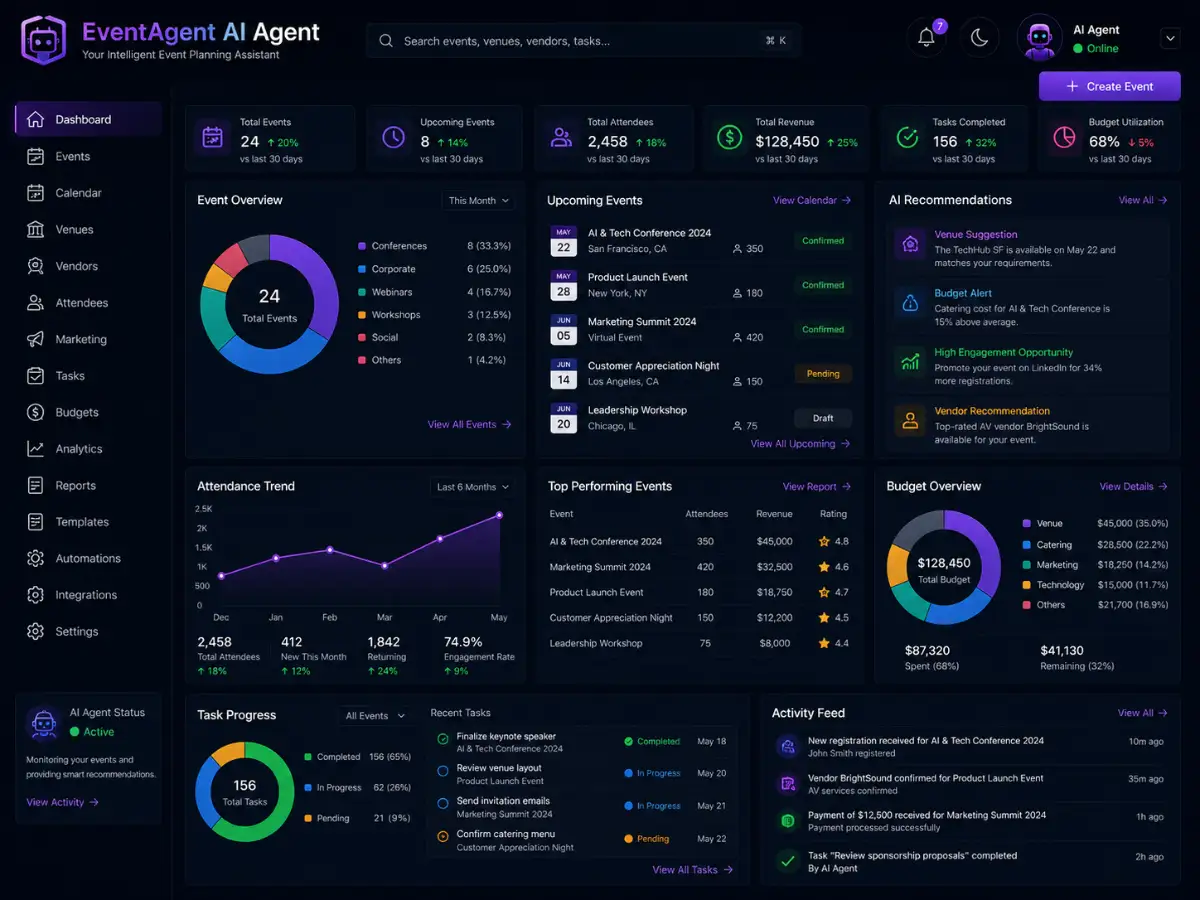Click the Total Attendees people stat icon
1200x900 pixels.
(x=562, y=138)
